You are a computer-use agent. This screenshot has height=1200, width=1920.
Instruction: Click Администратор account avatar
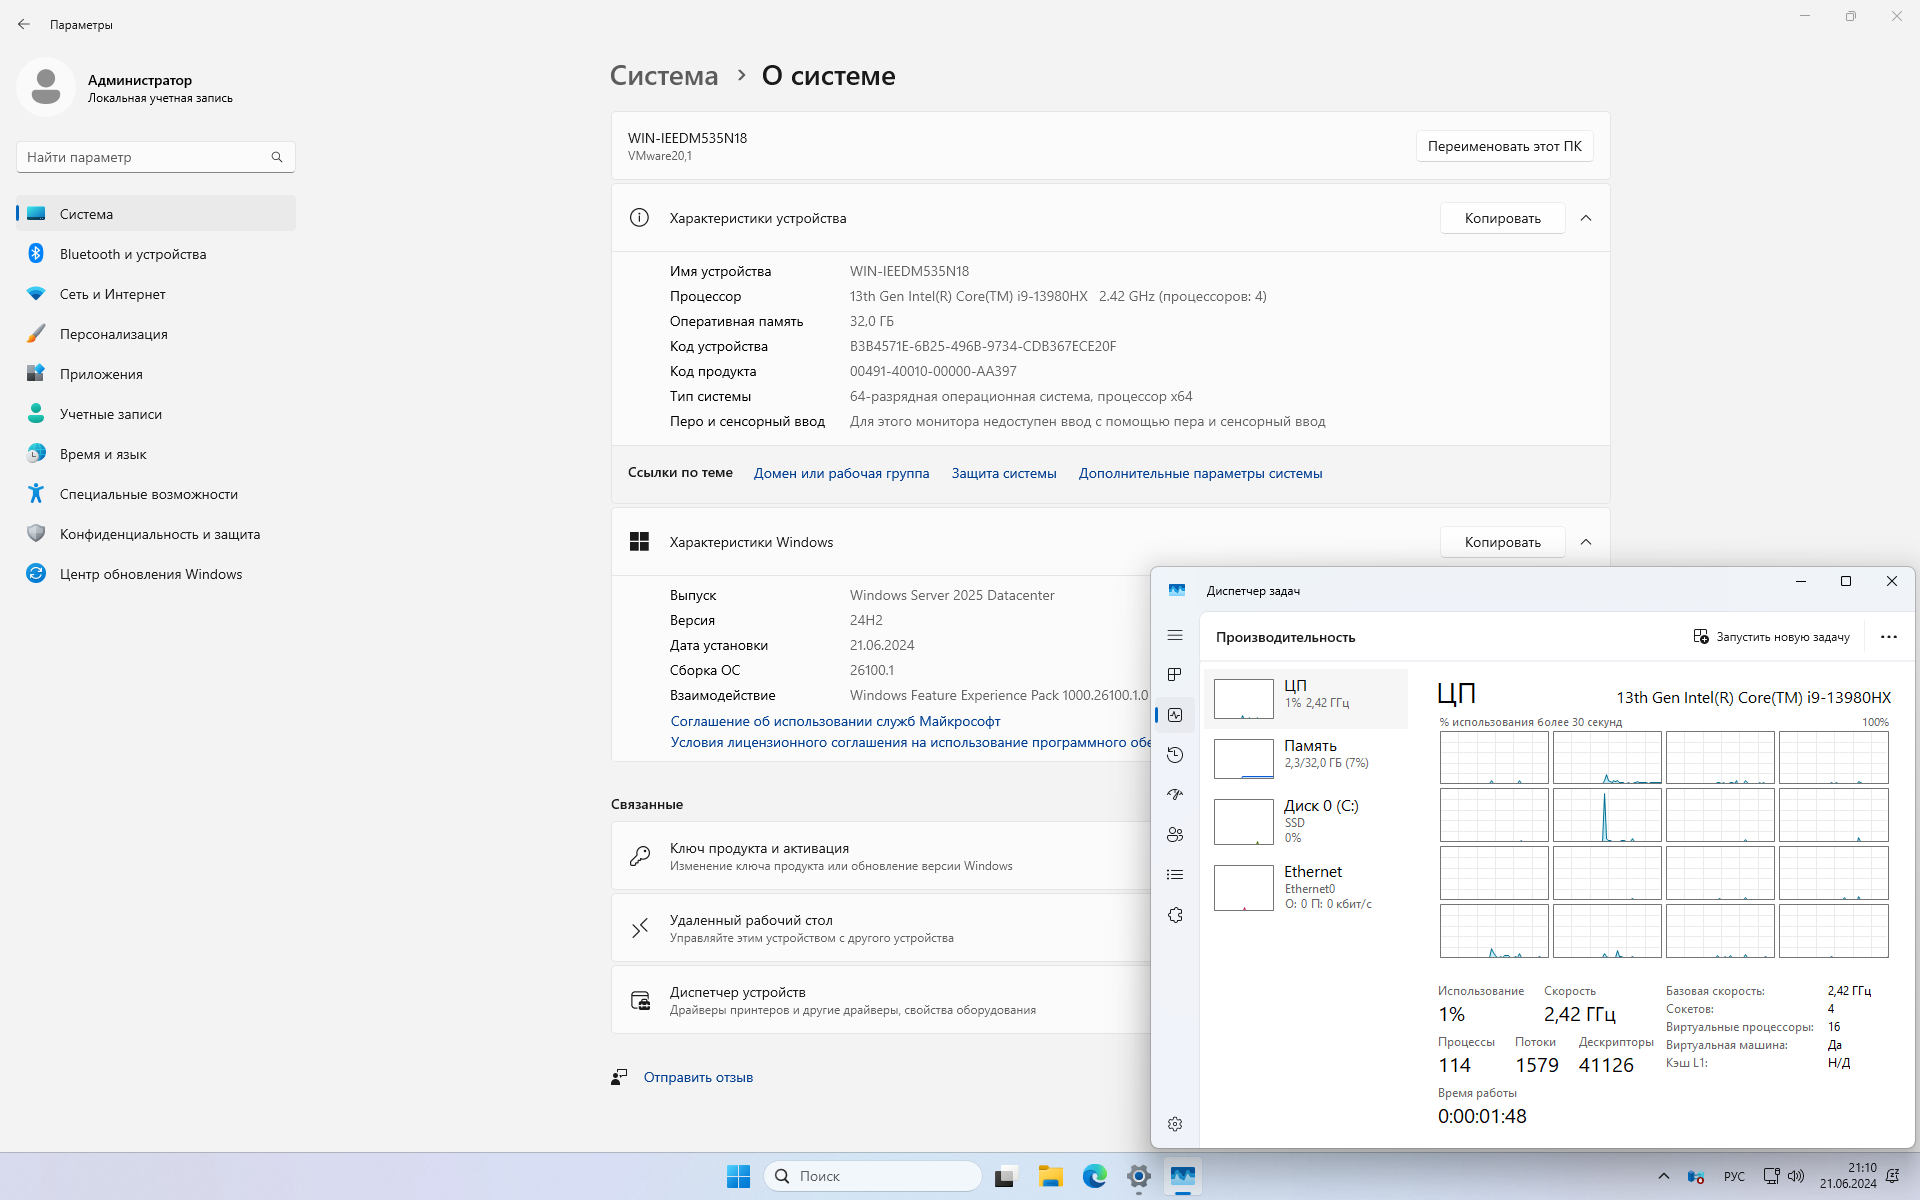(46, 87)
